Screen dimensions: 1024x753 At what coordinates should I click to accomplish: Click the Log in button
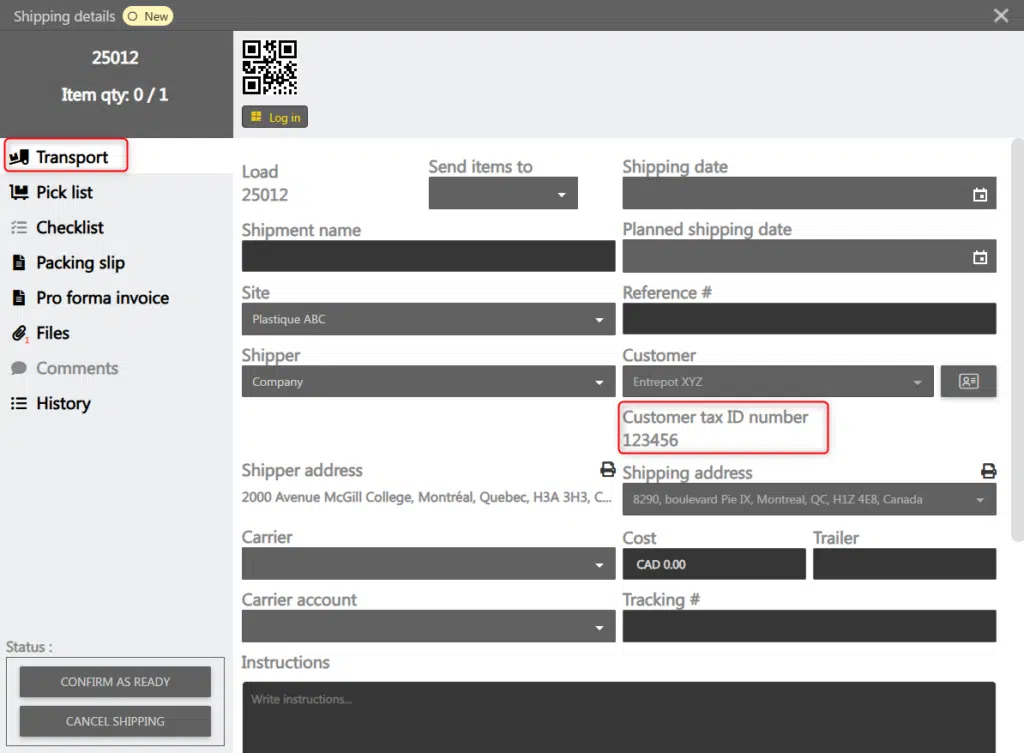coord(275,117)
